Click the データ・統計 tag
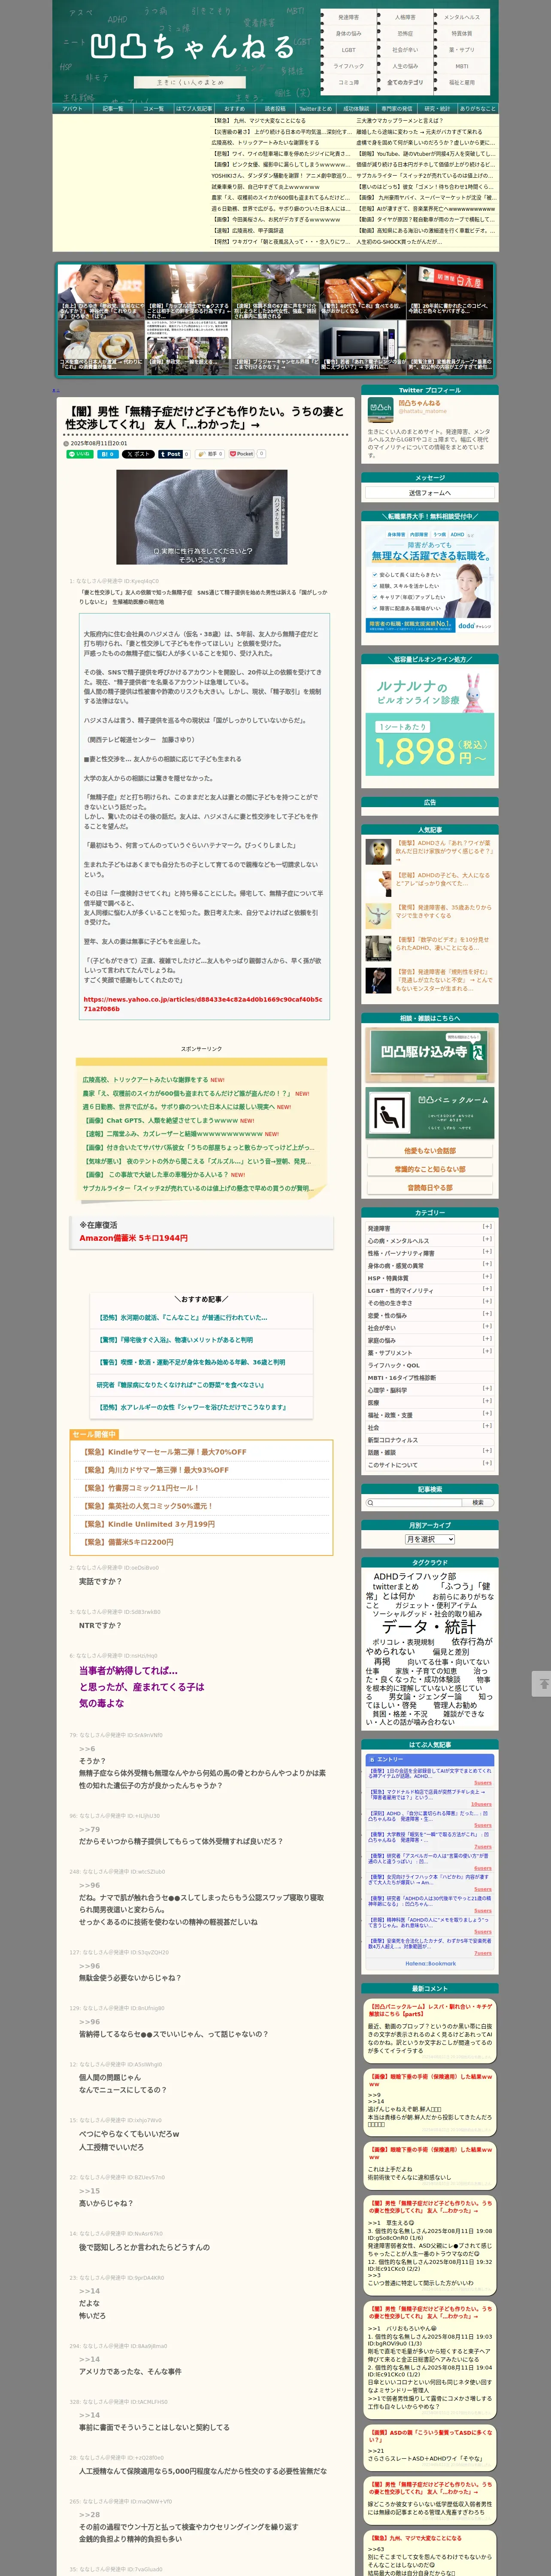This screenshot has width=551, height=2576. tap(429, 1627)
